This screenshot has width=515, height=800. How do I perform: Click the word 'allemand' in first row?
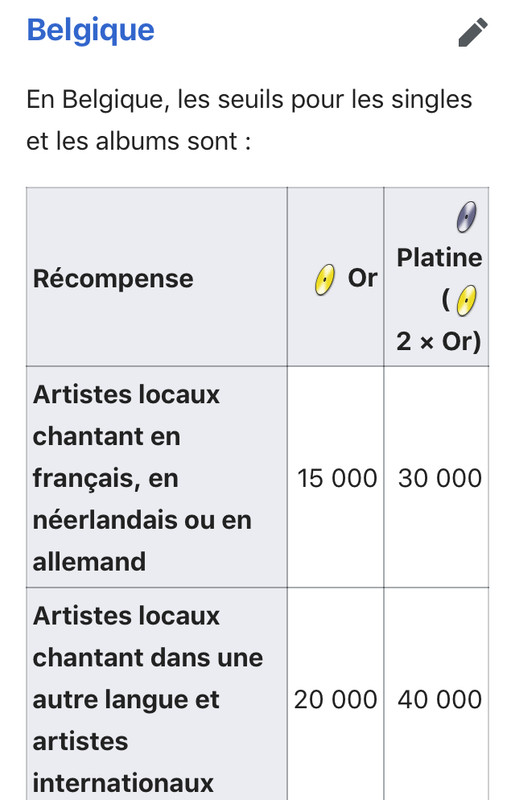[x=89, y=562]
